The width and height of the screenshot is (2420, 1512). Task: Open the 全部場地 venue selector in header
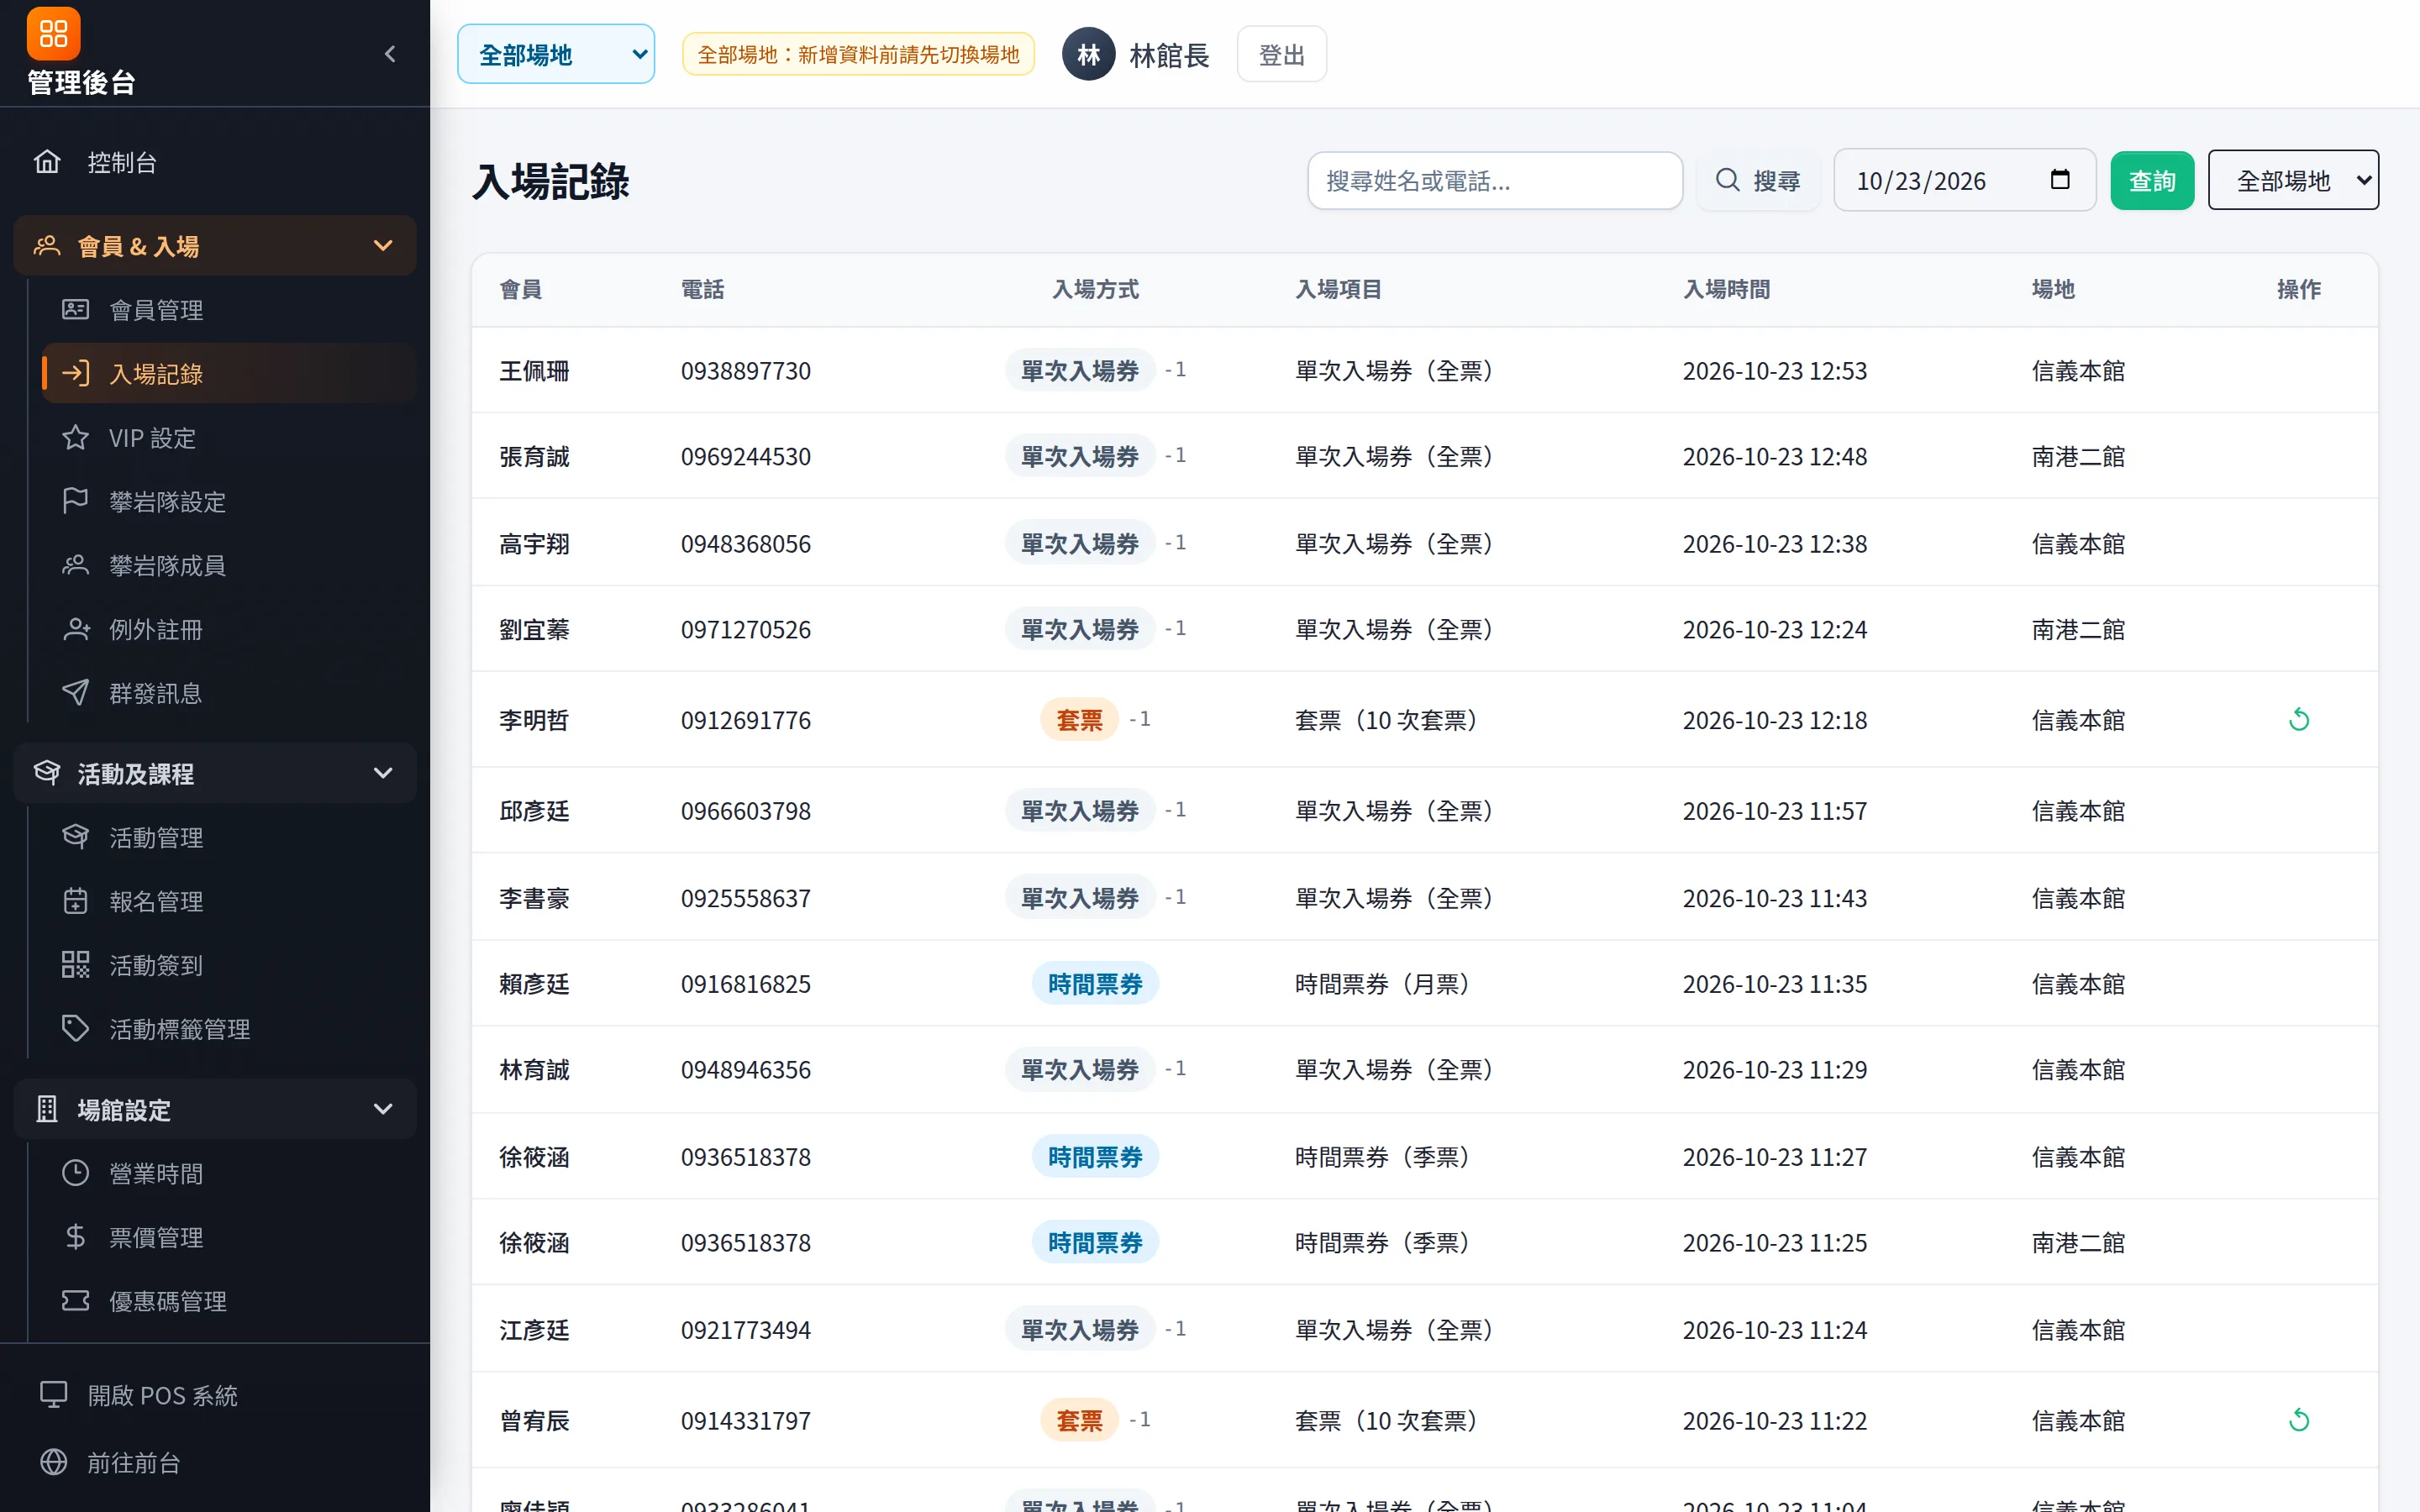tap(556, 54)
